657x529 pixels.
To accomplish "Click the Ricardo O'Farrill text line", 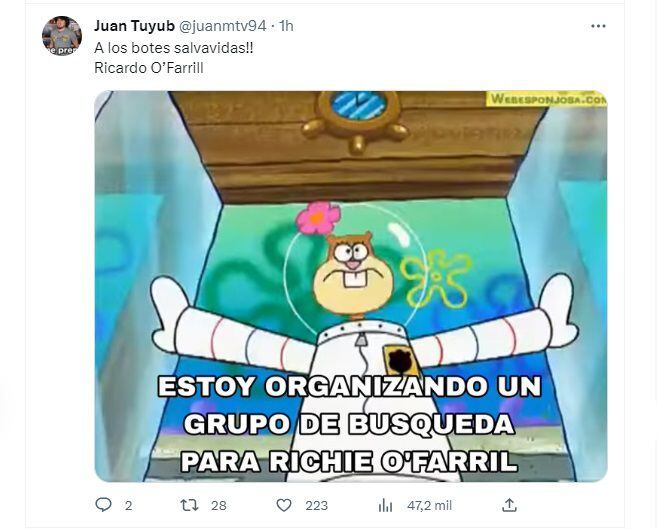I will pyautogui.click(x=149, y=68).
